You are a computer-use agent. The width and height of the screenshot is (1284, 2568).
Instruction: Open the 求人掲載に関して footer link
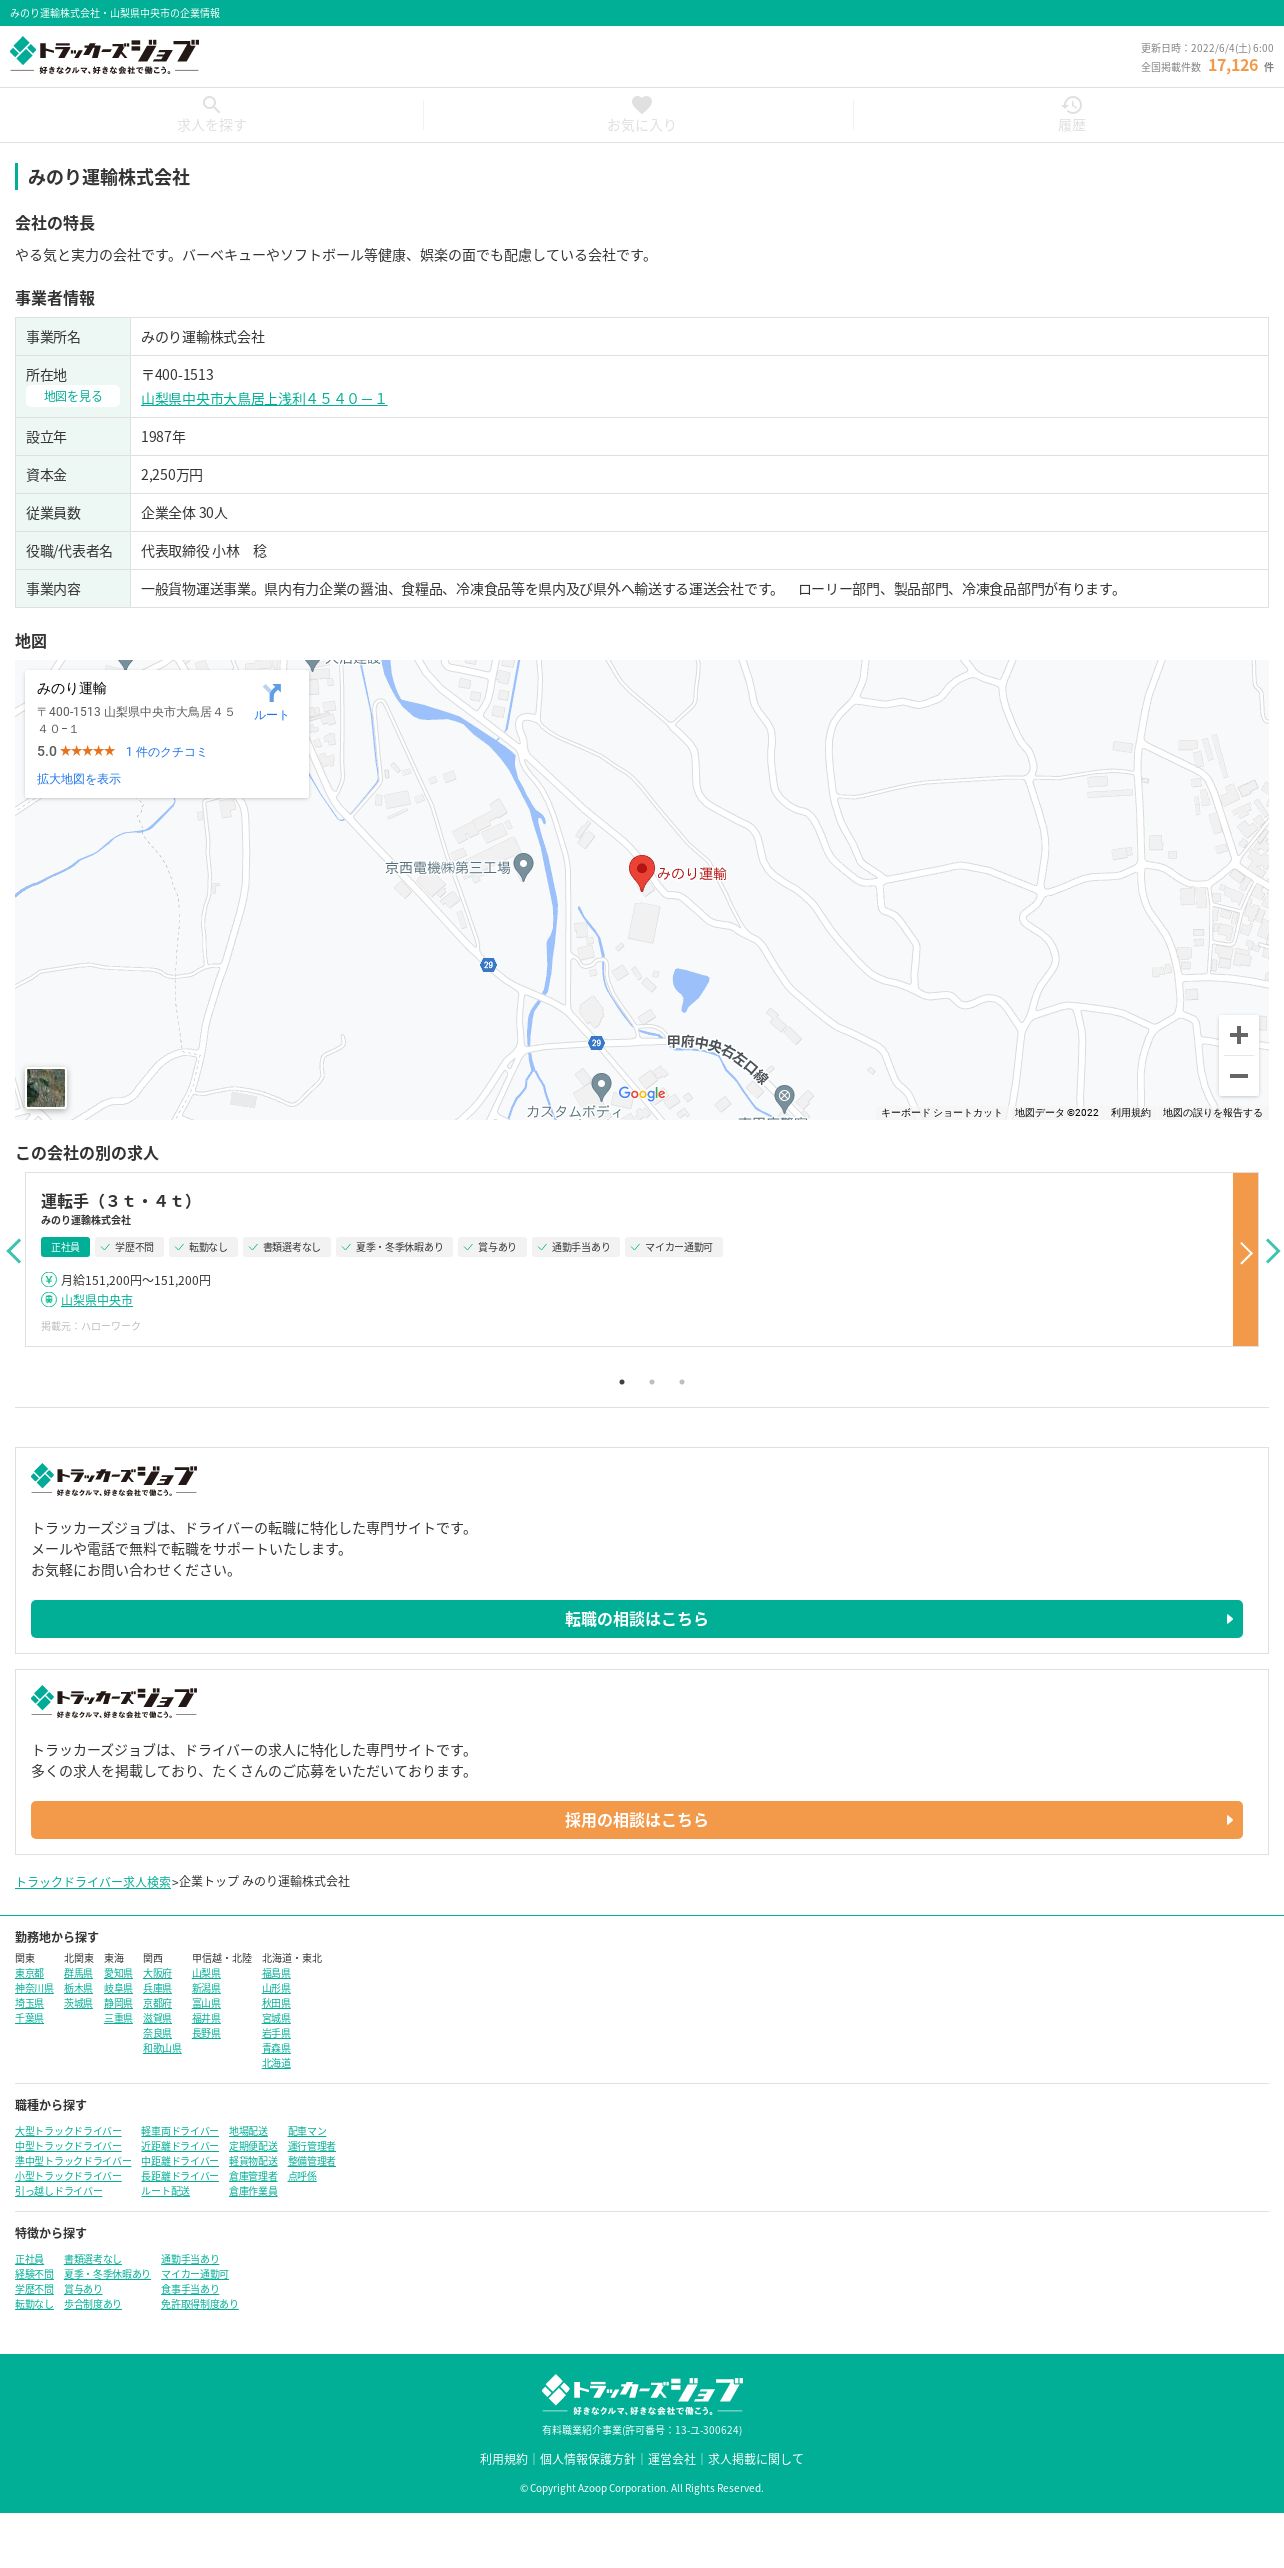[x=756, y=2459]
